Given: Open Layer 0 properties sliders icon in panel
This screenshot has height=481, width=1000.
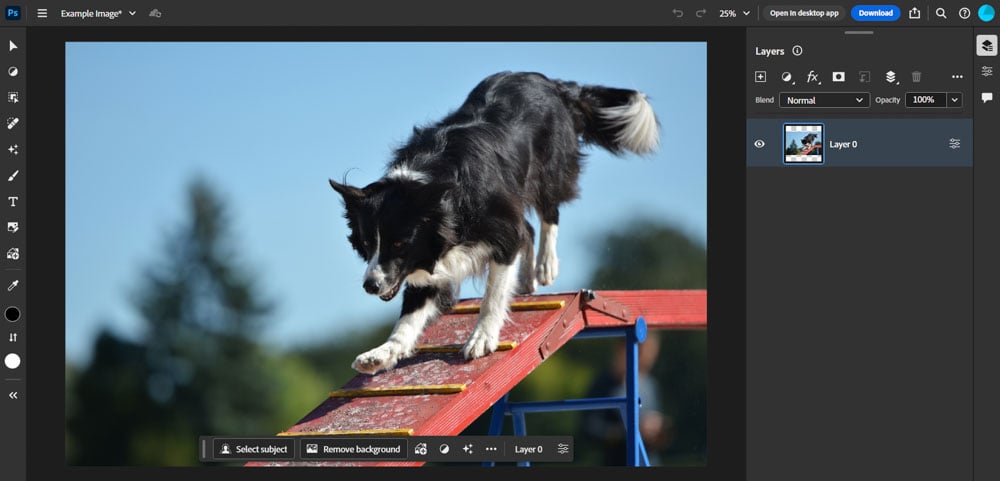Looking at the screenshot, I should coord(955,144).
